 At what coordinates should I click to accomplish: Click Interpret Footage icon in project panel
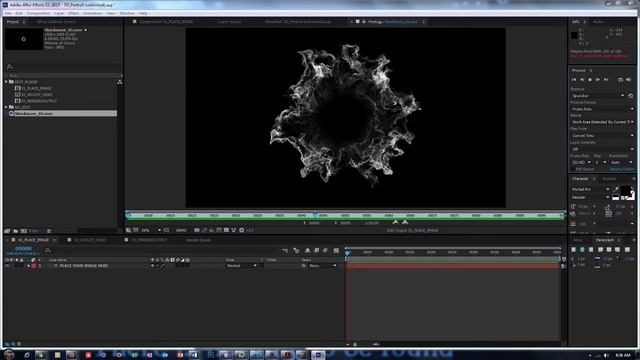(x=7, y=231)
